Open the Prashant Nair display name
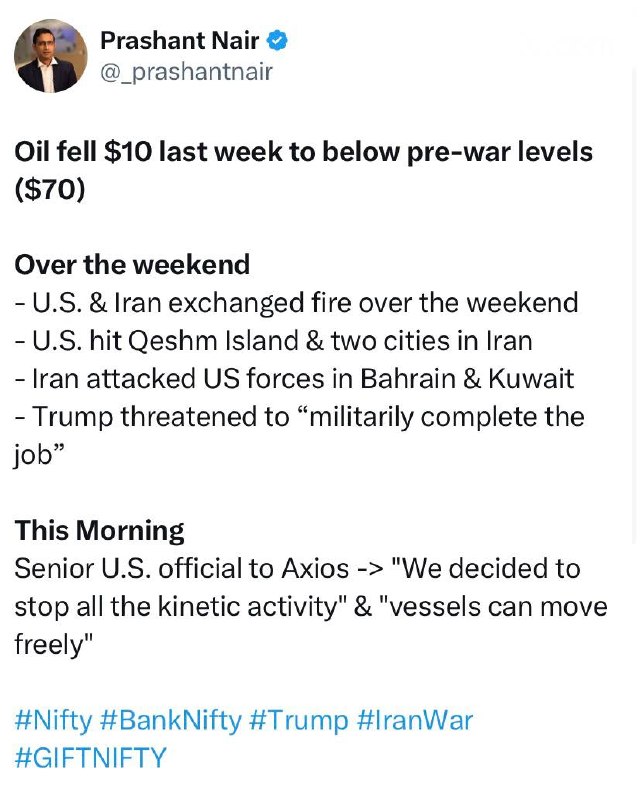Image resolution: width=641 pixels, height=800 pixels. (x=179, y=41)
